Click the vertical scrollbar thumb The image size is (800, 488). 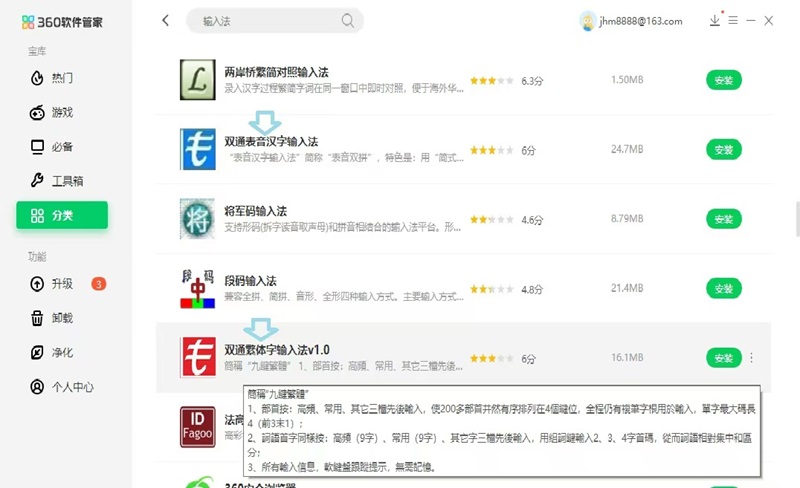coord(797,219)
